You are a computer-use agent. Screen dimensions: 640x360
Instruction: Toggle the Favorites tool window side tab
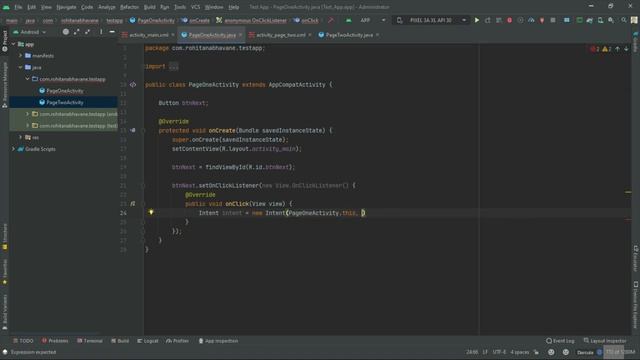click(x=4, y=272)
